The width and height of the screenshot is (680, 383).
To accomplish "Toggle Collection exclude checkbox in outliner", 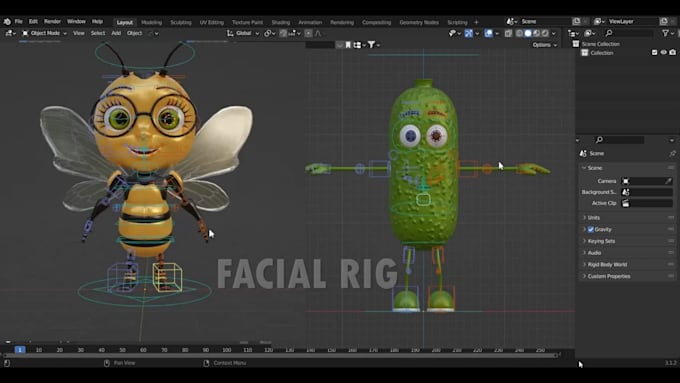I will coord(654,52).
